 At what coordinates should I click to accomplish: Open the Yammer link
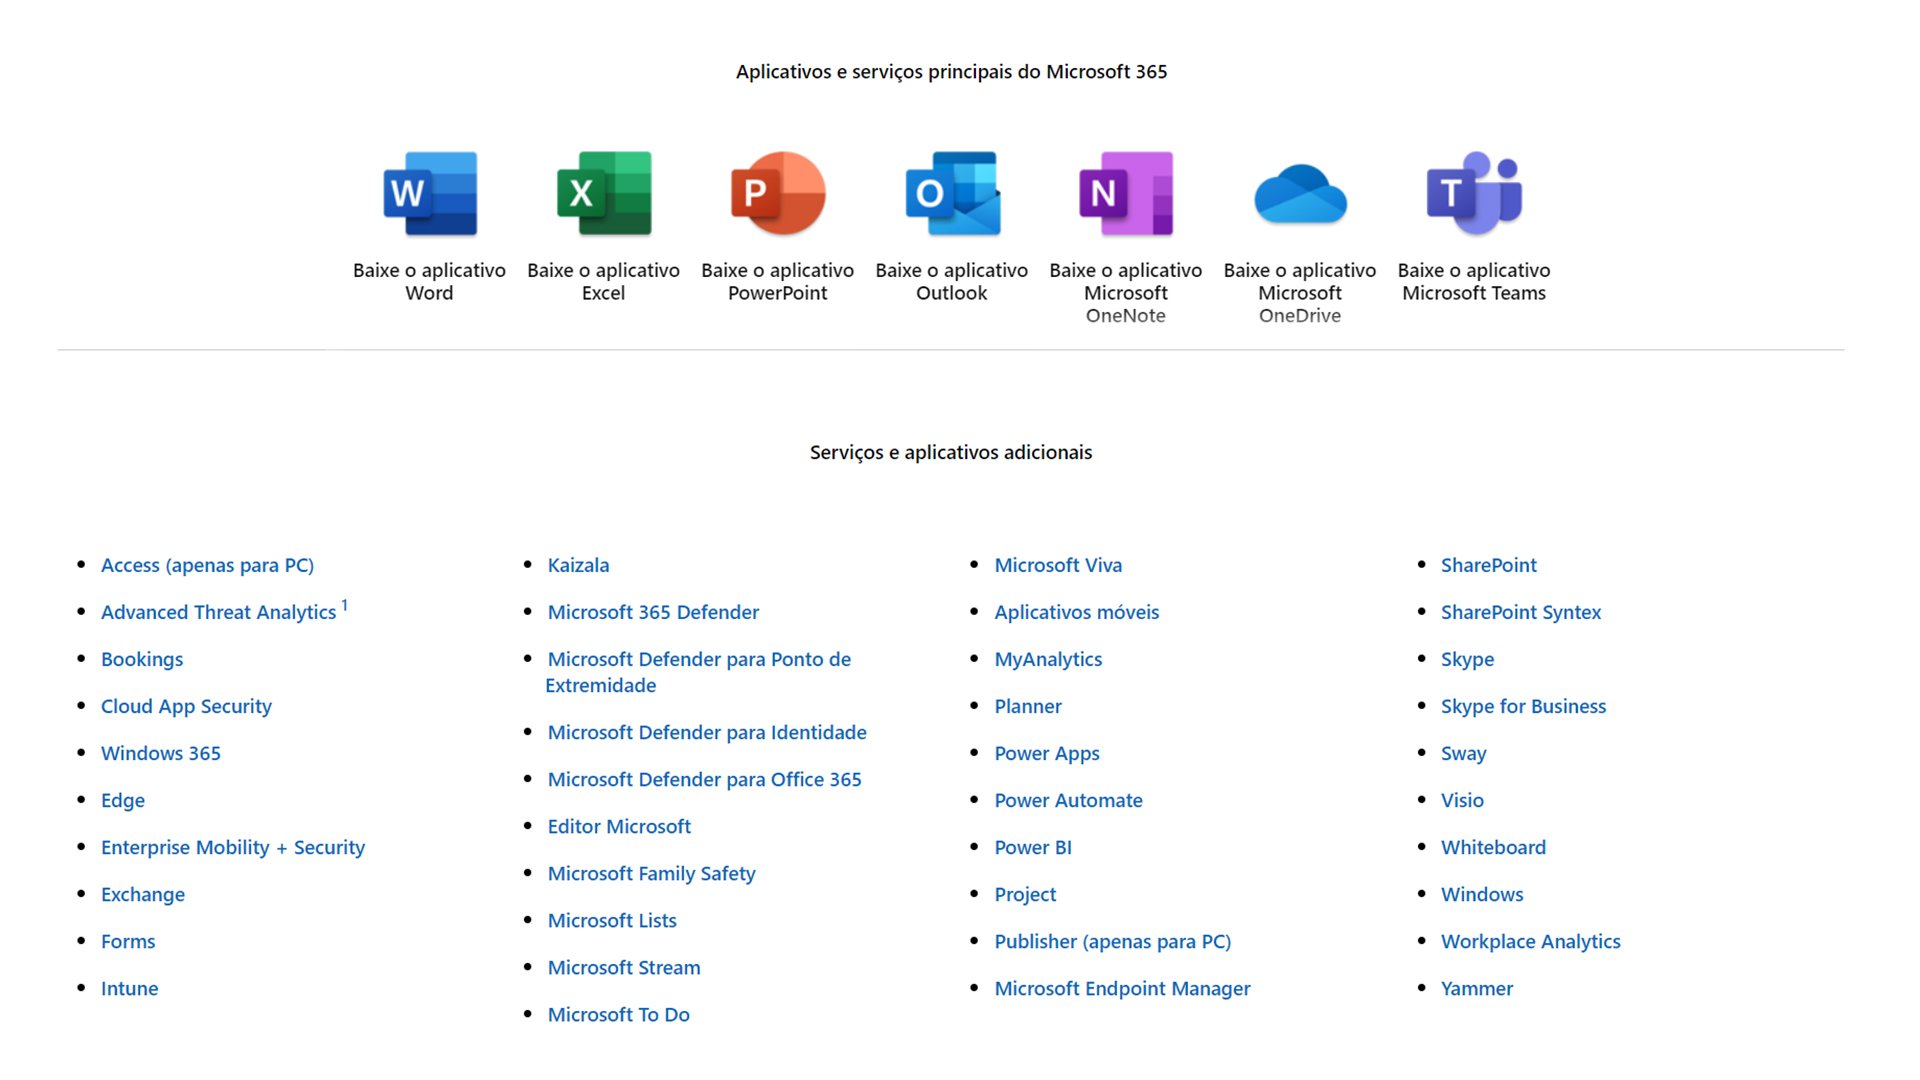tap(1477, 988)
